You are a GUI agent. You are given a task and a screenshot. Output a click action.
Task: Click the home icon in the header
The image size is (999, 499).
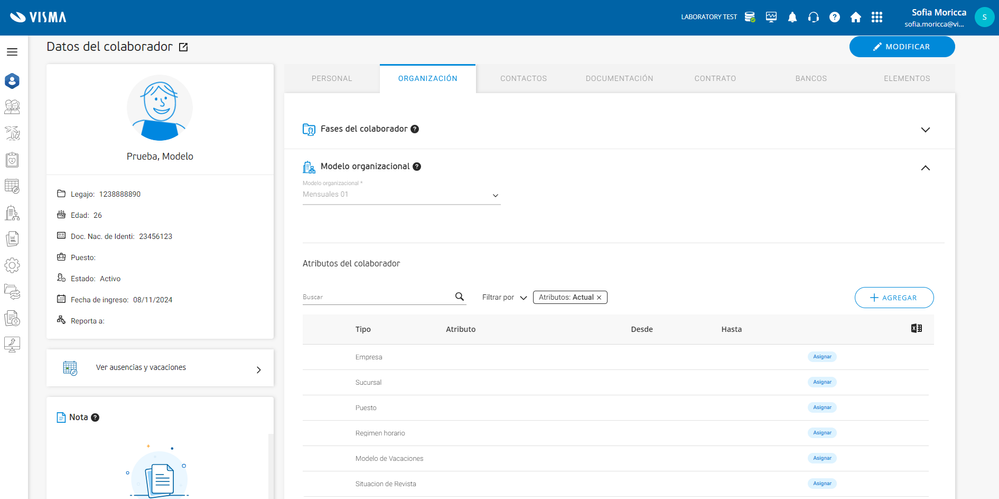[855, 17]
